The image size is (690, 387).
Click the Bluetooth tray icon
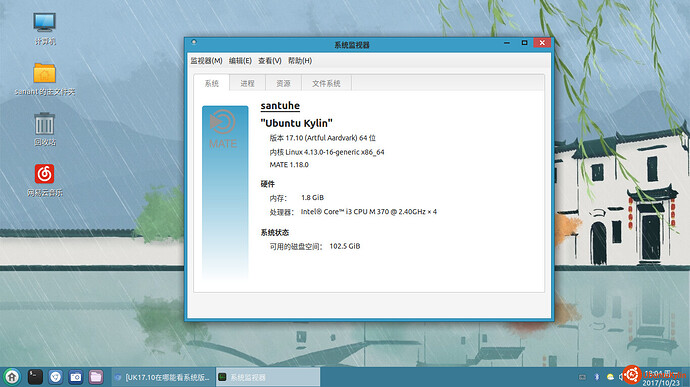(x=597, y=377)
